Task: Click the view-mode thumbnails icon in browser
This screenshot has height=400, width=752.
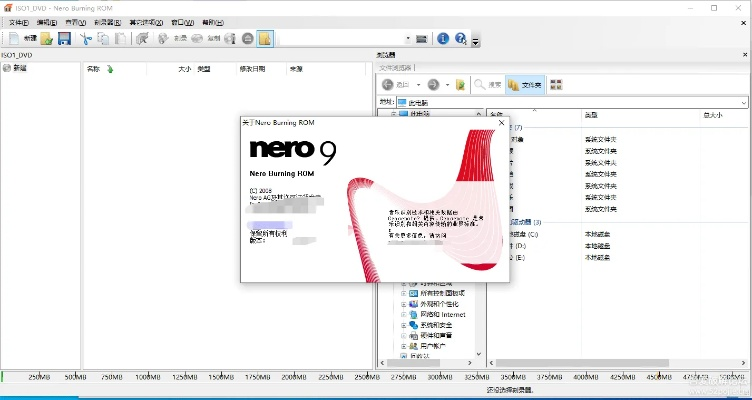Action: click(x=556, y=85)
